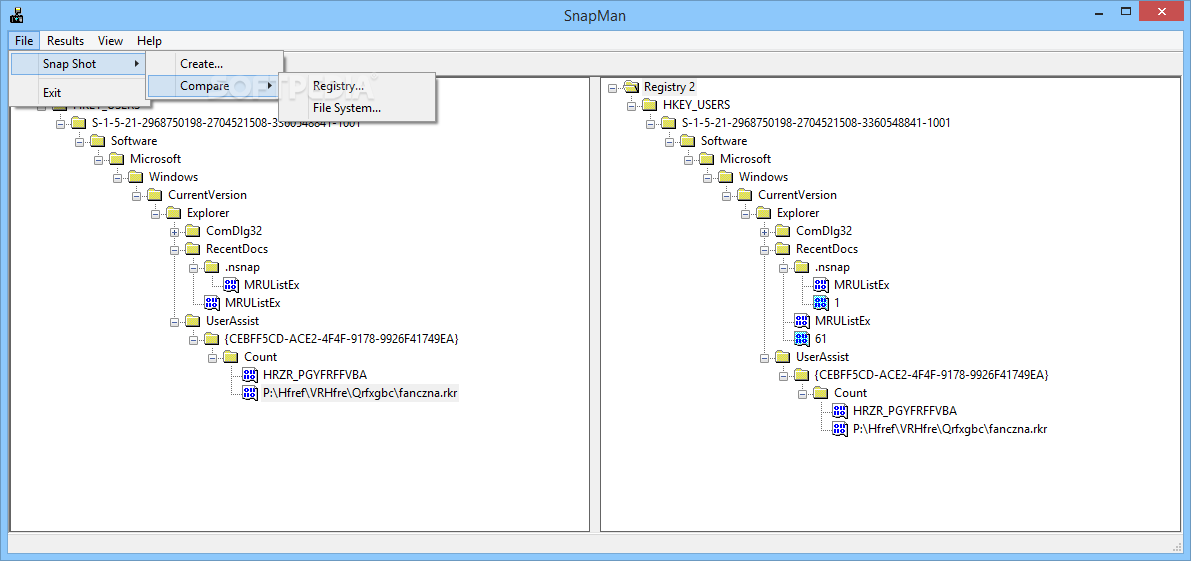Click HRZR_PGYFRFFVBA value icon in Registry 2 pane
The image size is (1191, 561).
[840, 411]
